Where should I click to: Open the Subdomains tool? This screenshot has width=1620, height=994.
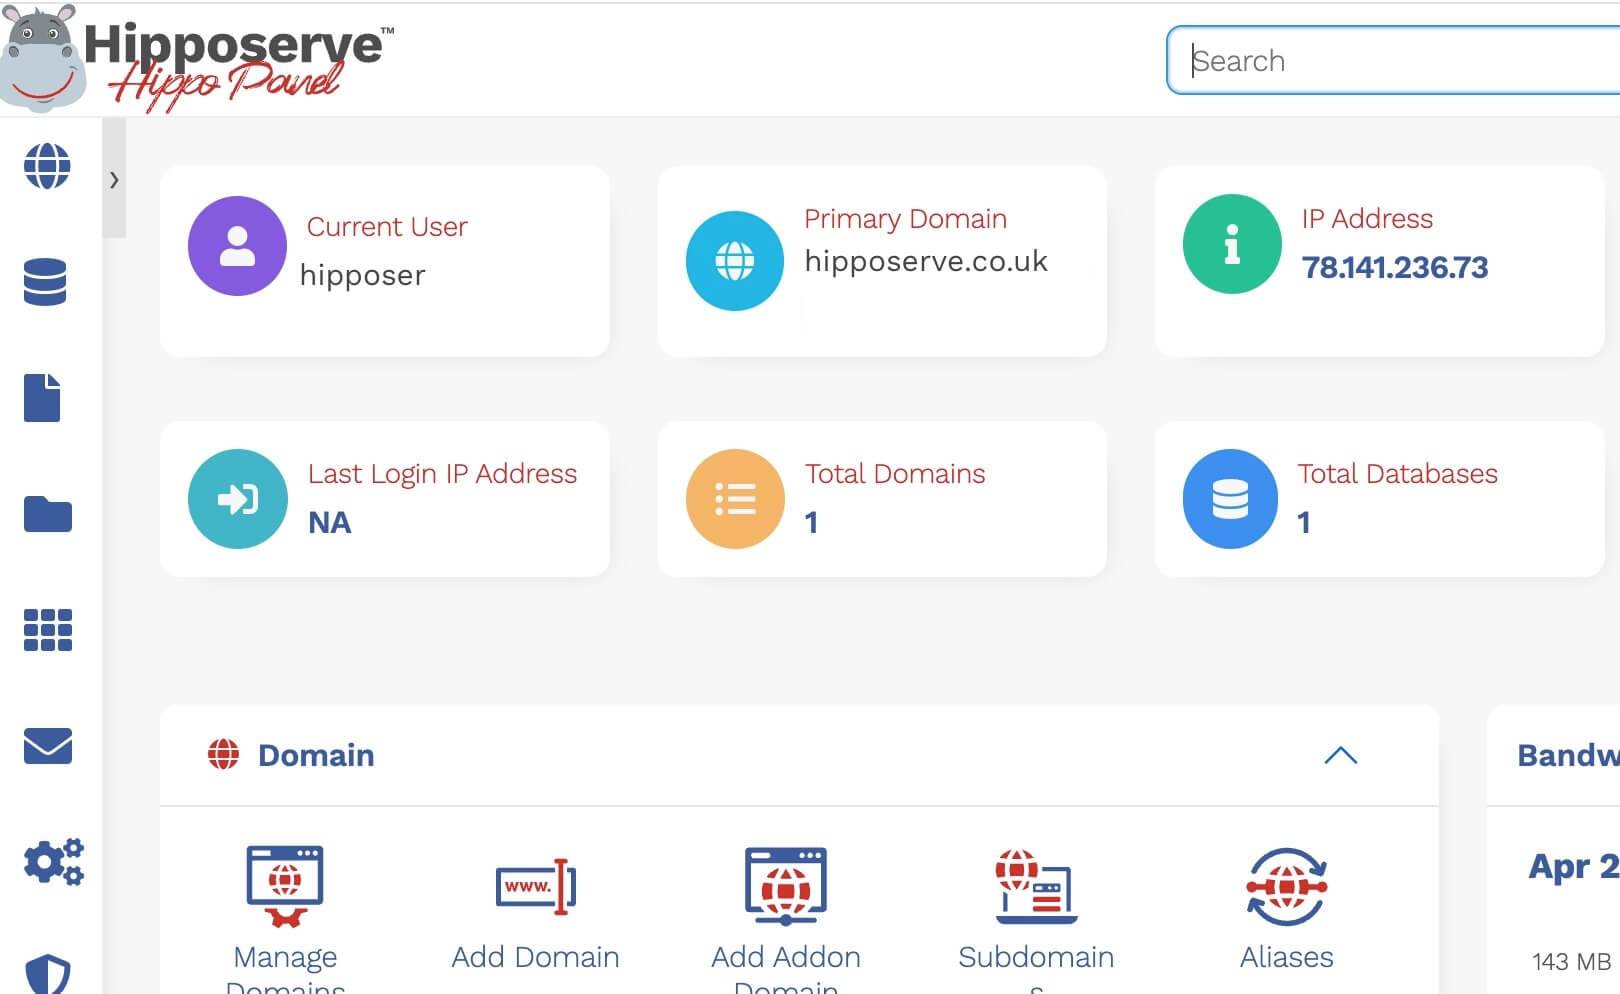1036,887
